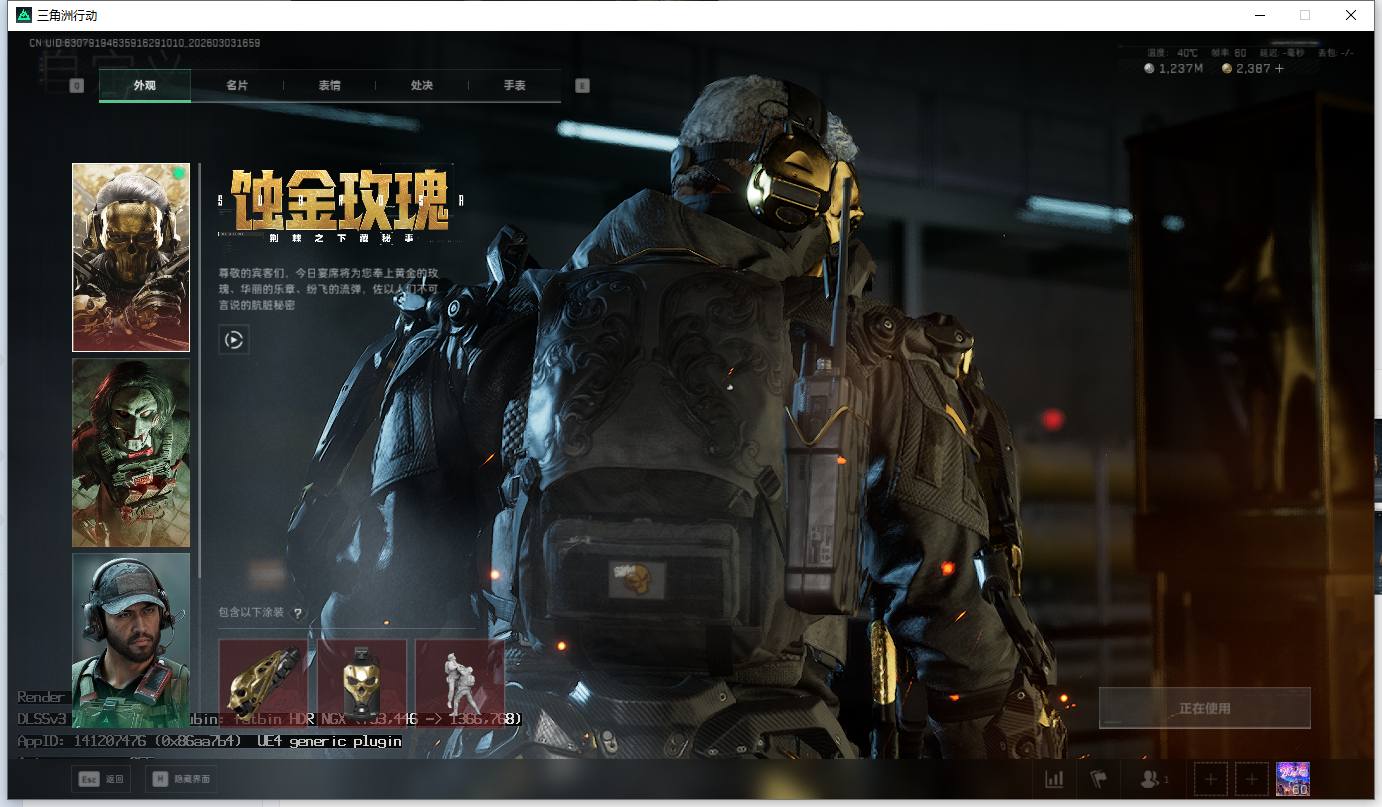Screen dimensions: 1382x807
Task: Click the Q key previous-tab icon
Action: coord(76,86)
